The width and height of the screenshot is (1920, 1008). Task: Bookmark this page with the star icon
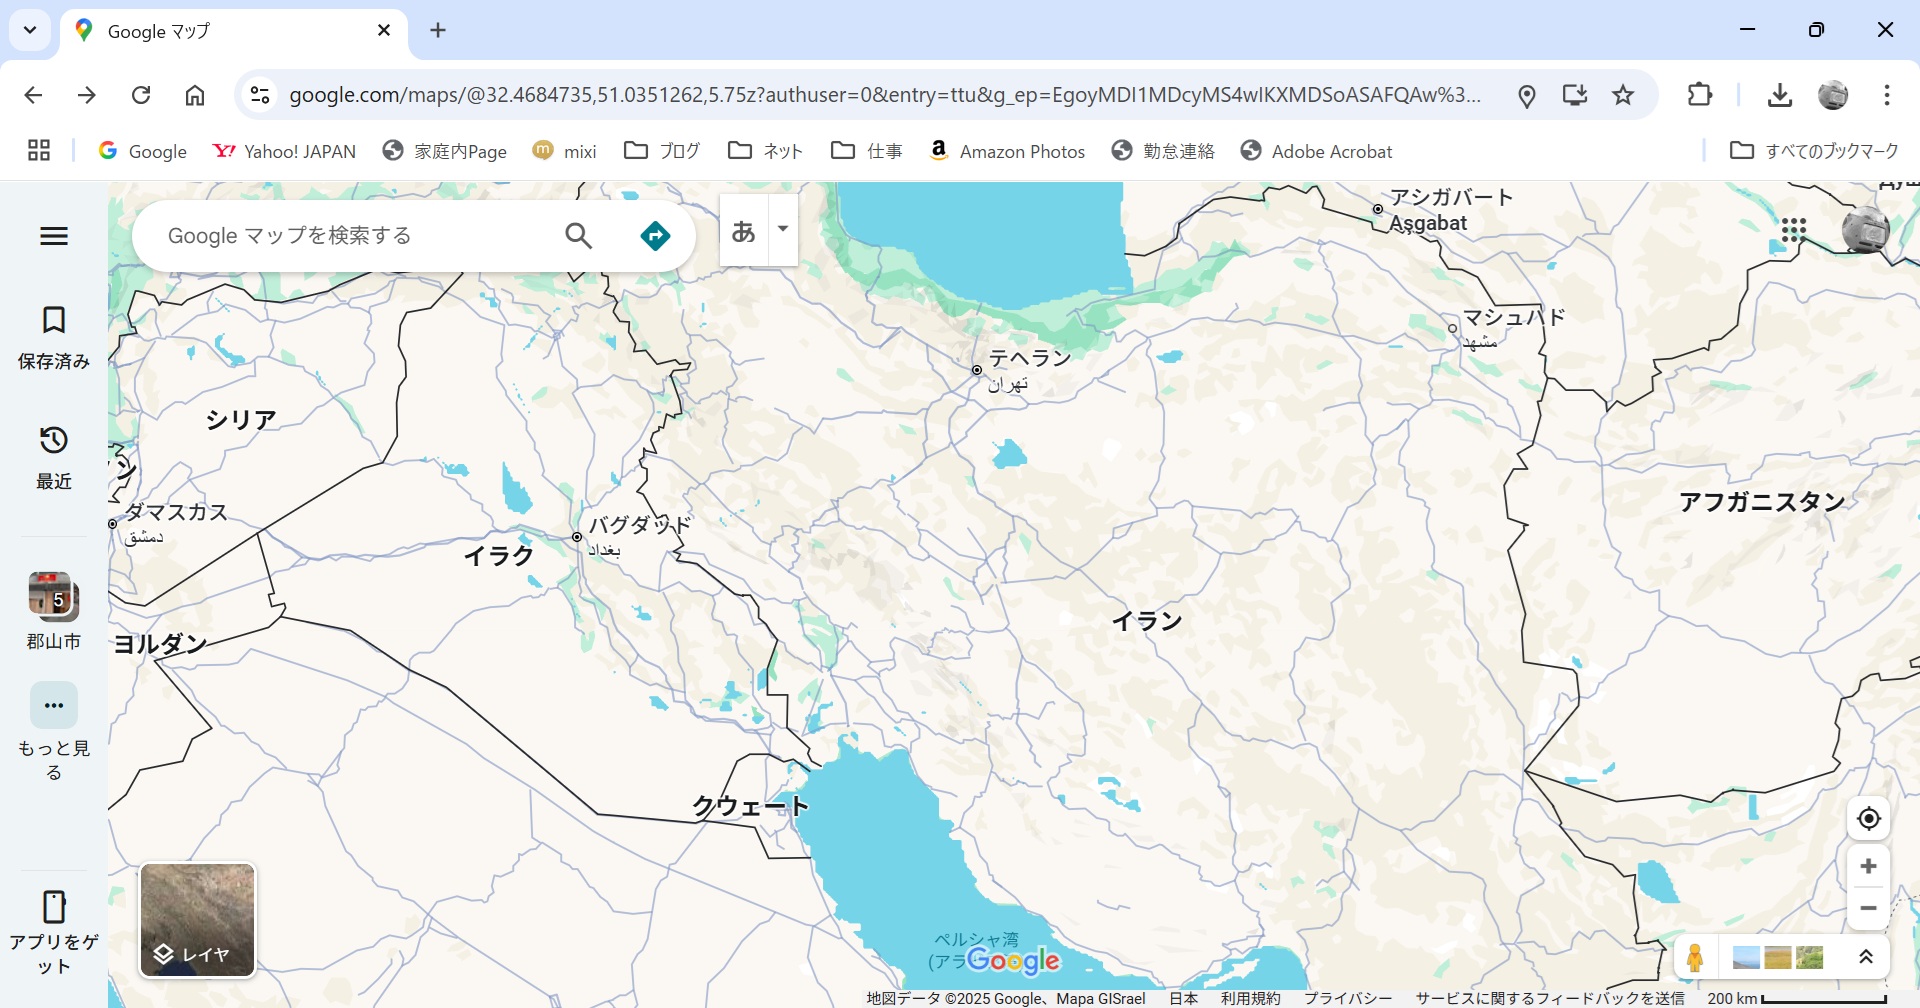(1623, 95)
